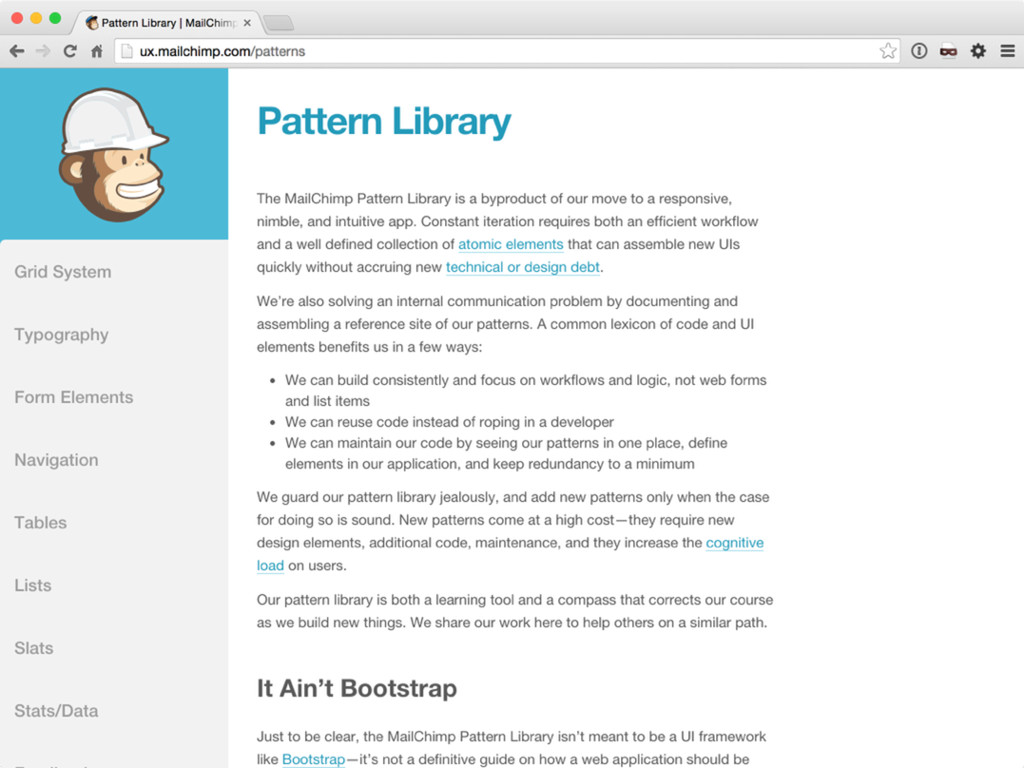Open Stats/Data in sidebar
The image size is (1024, 768).
point(56,711)
